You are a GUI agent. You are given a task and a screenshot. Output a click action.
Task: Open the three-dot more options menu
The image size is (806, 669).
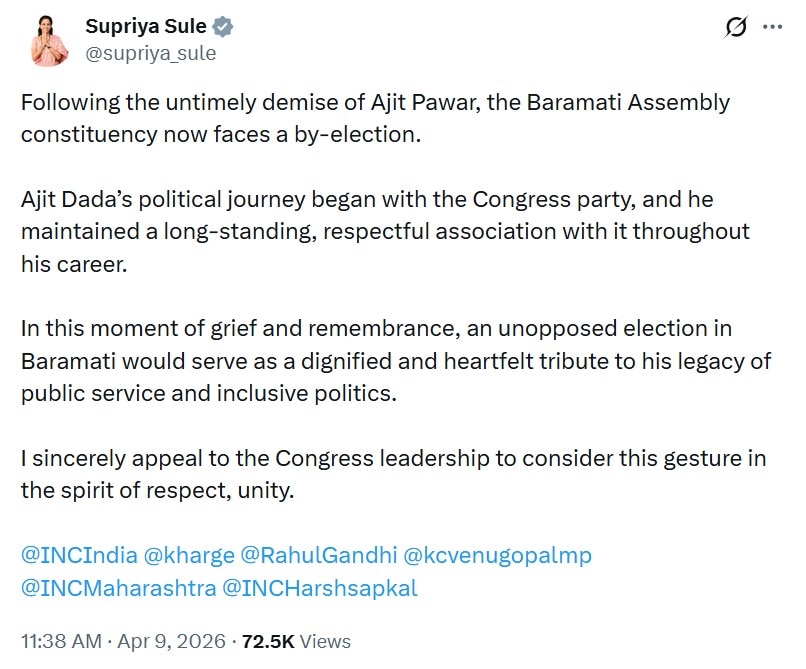click(x=772, y=28)
